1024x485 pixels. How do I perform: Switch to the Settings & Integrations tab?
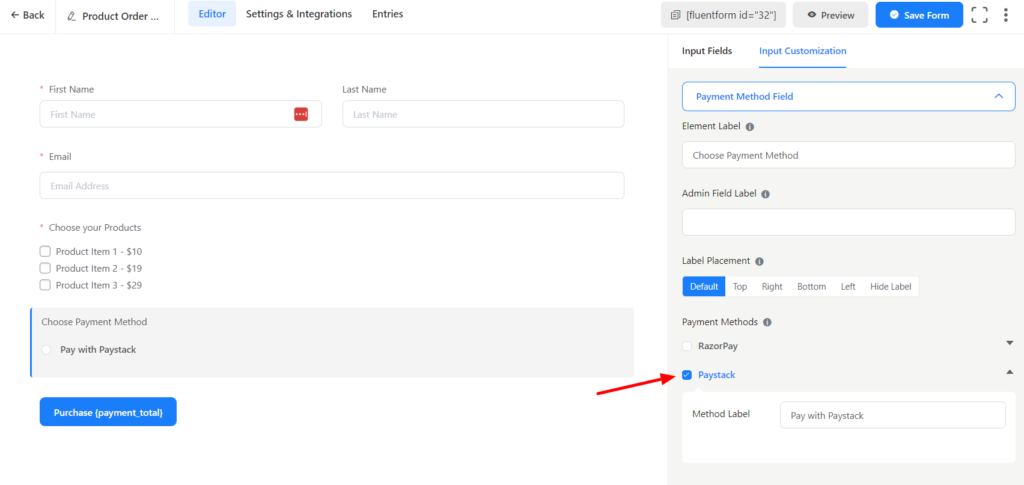point(298,14)
